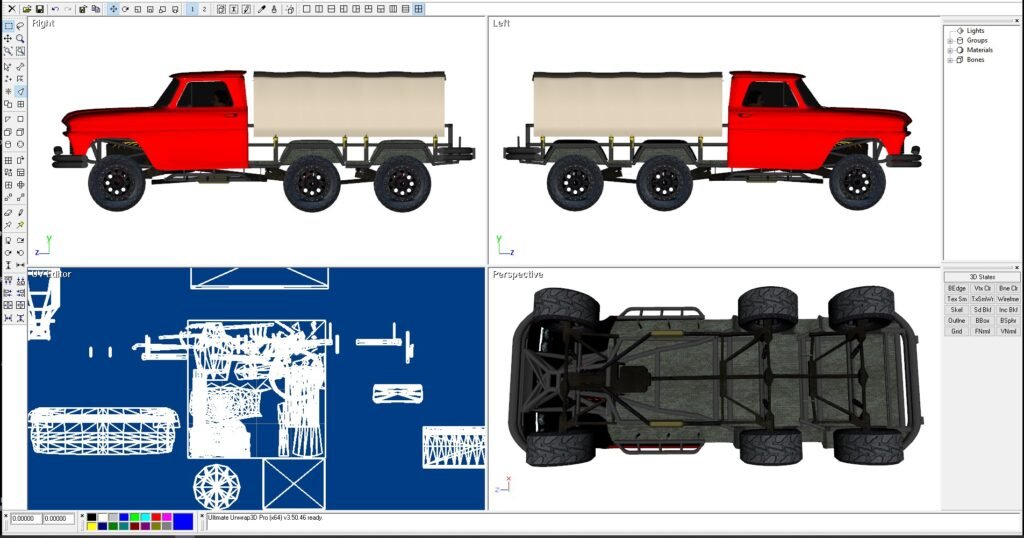Pick the red swatch in color palette

[x=156, y=517]
